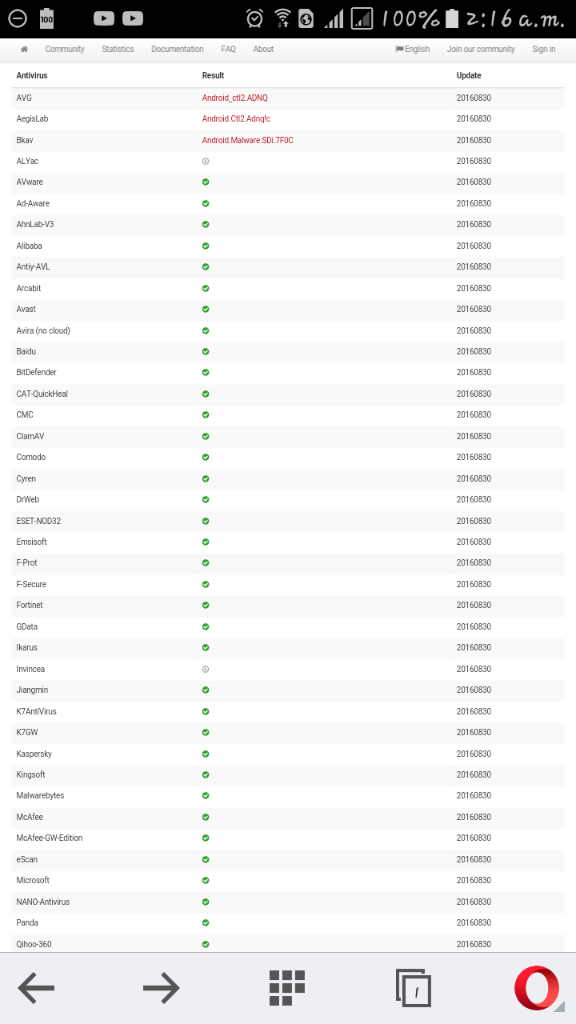Open the Documentation page

click(177, 49)
